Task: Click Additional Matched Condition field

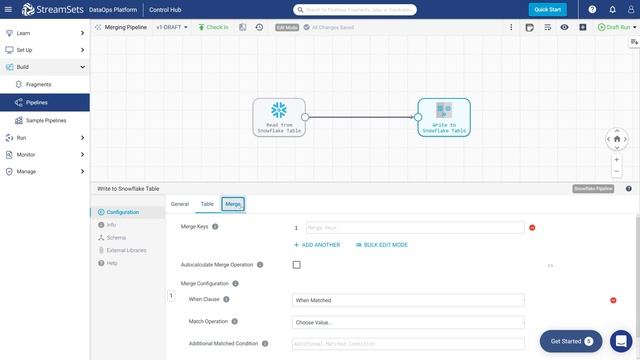Action: tap(408, 344)
